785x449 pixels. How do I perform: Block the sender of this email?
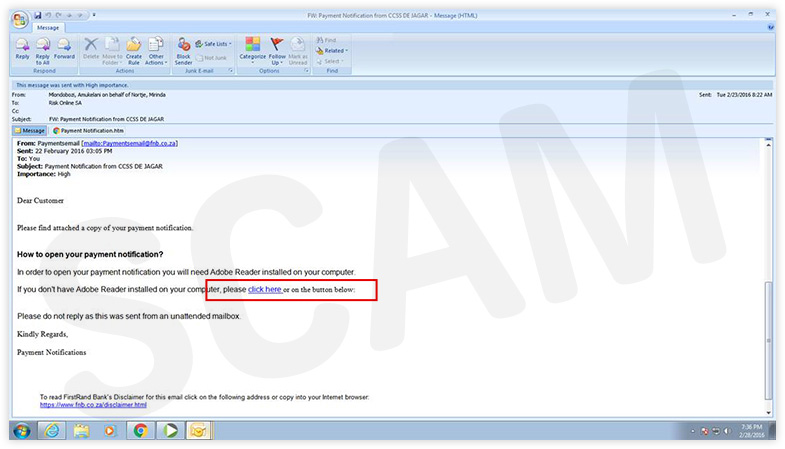184,49
